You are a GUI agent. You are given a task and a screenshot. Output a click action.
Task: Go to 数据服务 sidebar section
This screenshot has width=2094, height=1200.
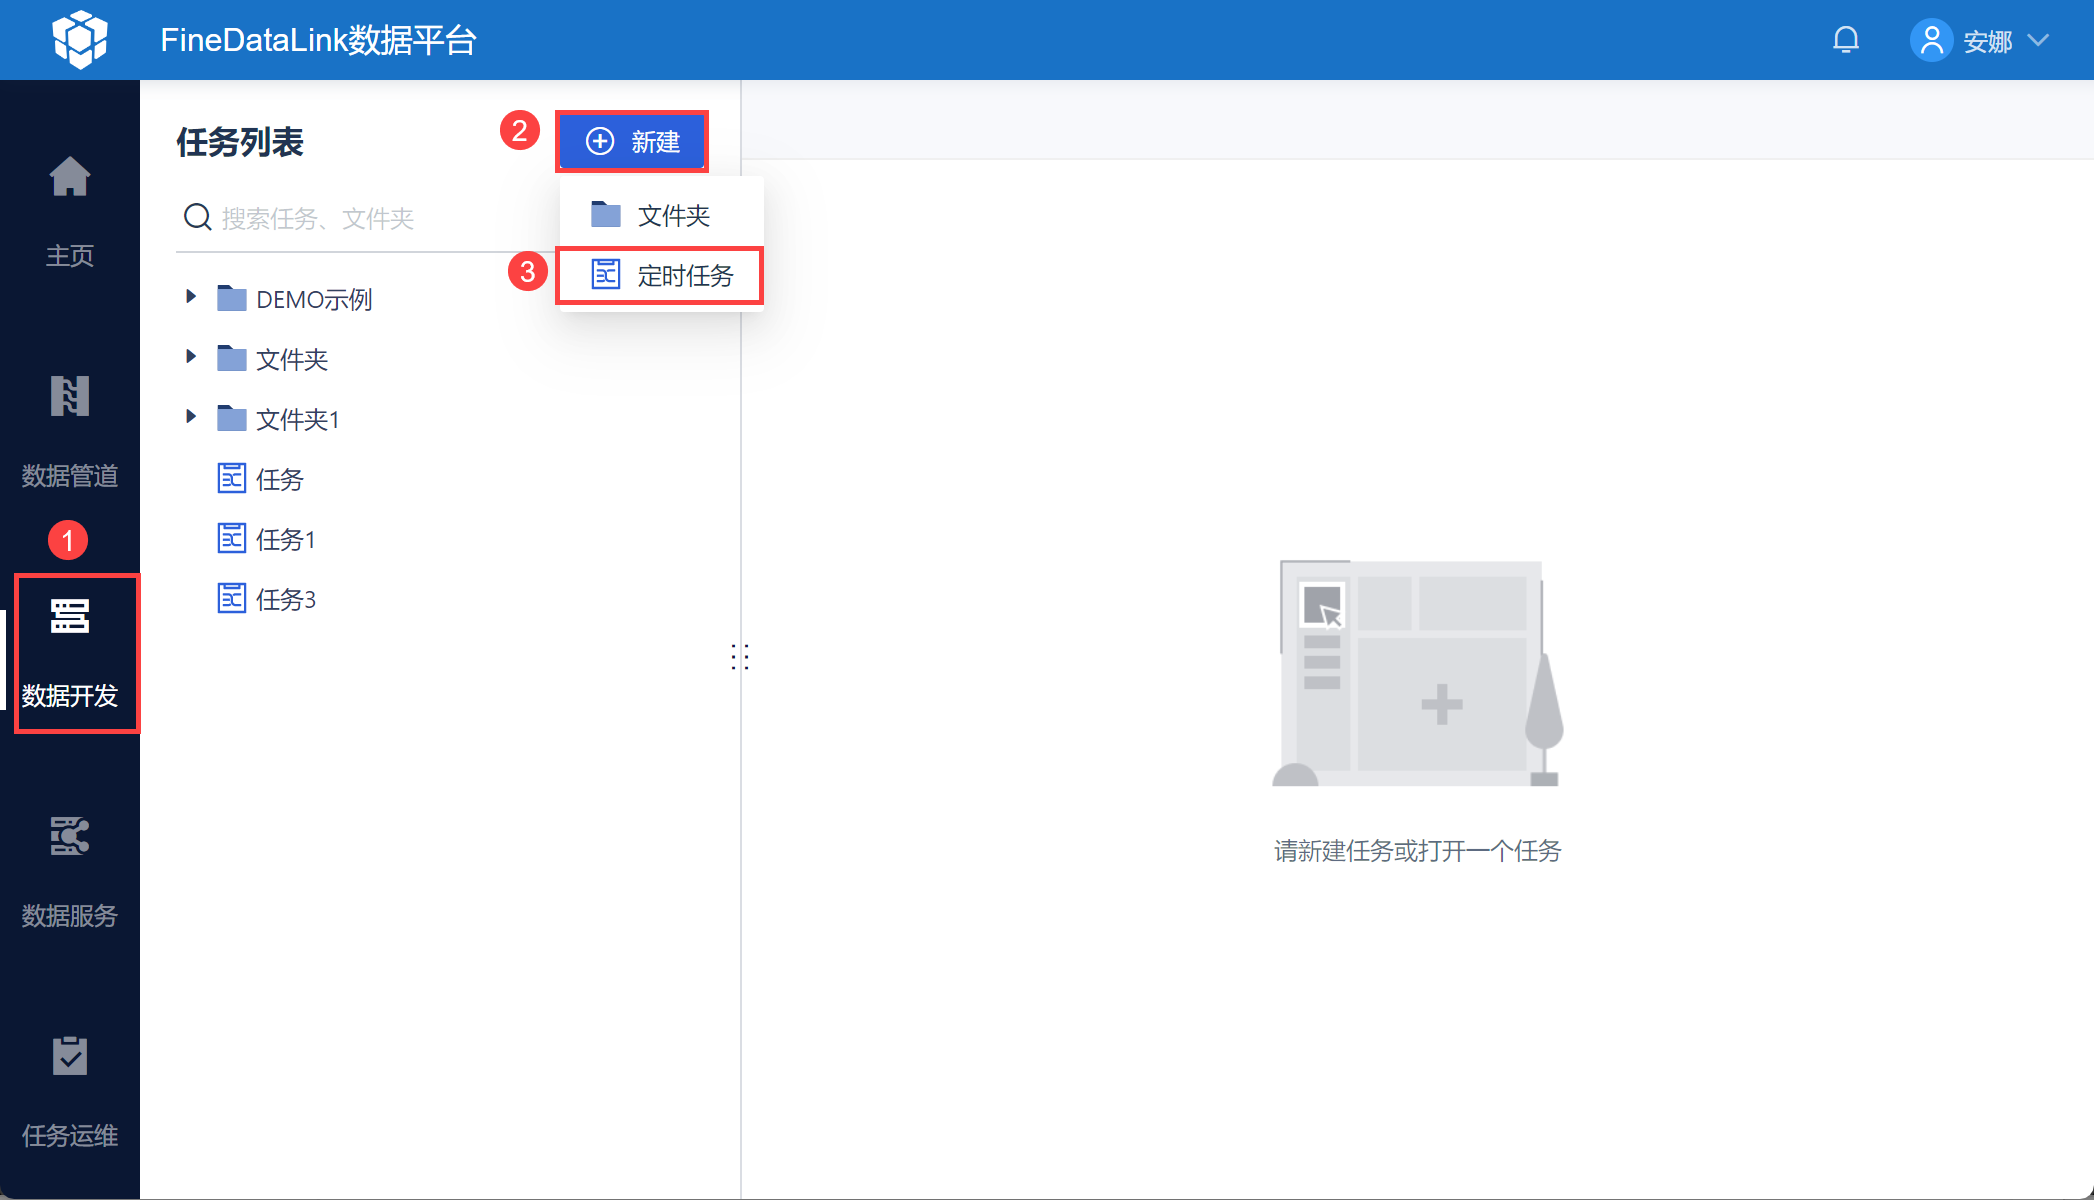click(x=70, y=837)
